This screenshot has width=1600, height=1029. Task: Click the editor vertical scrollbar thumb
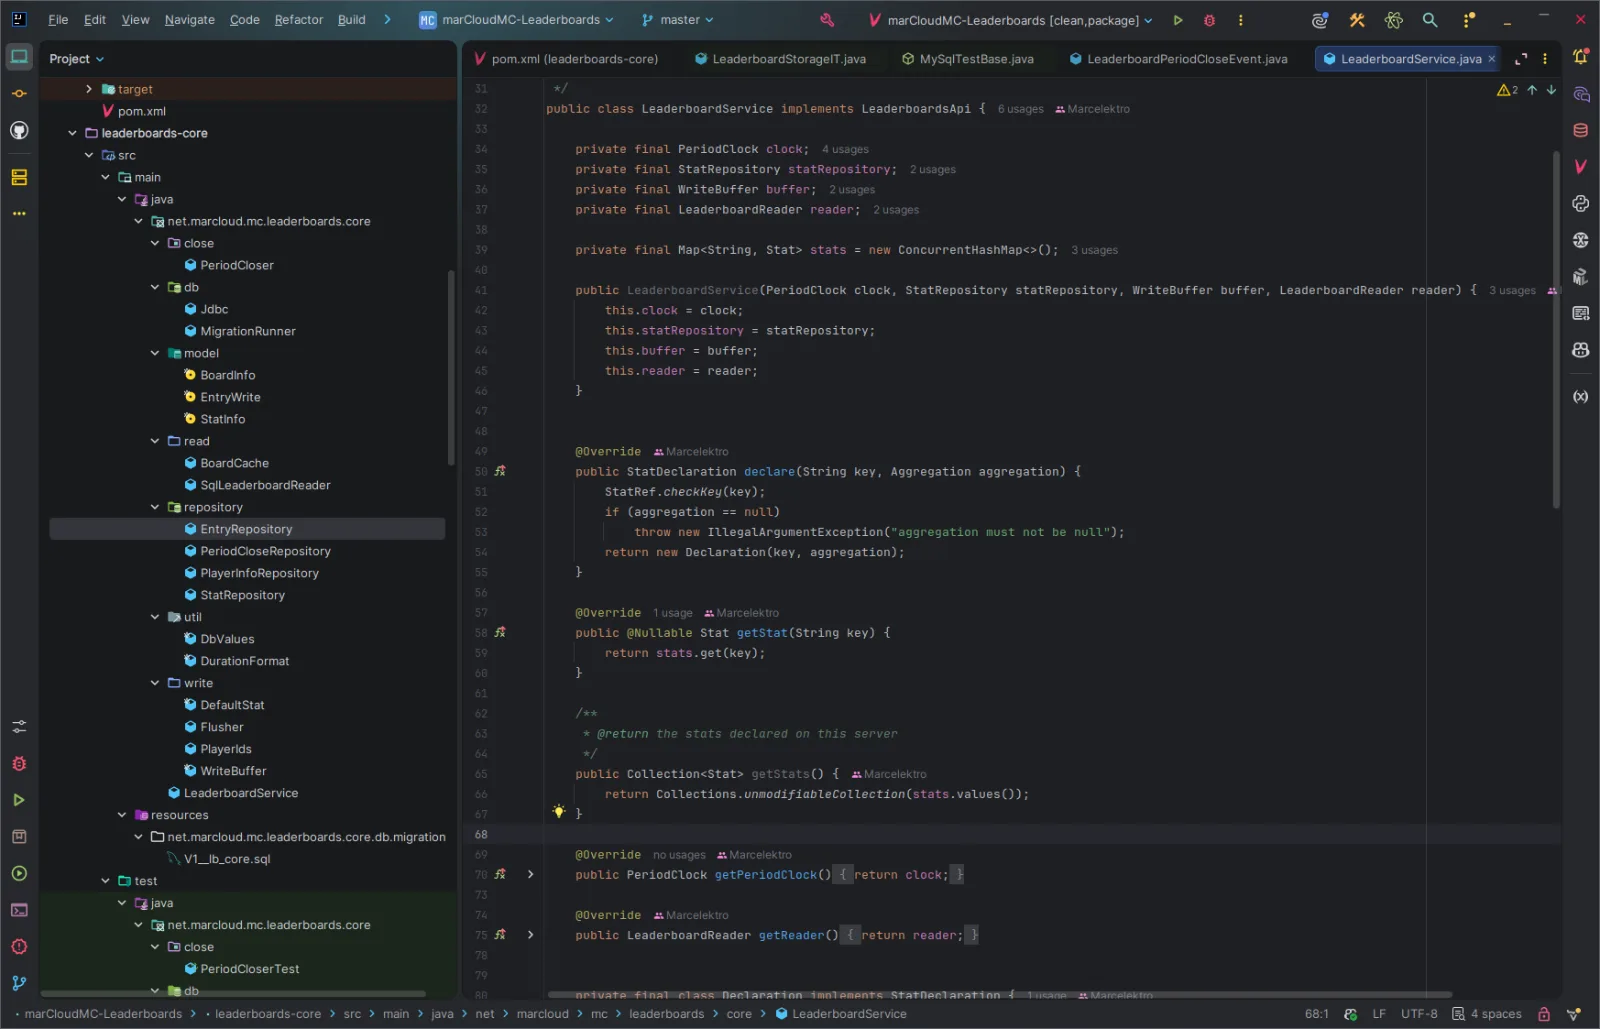[1556, 329]
